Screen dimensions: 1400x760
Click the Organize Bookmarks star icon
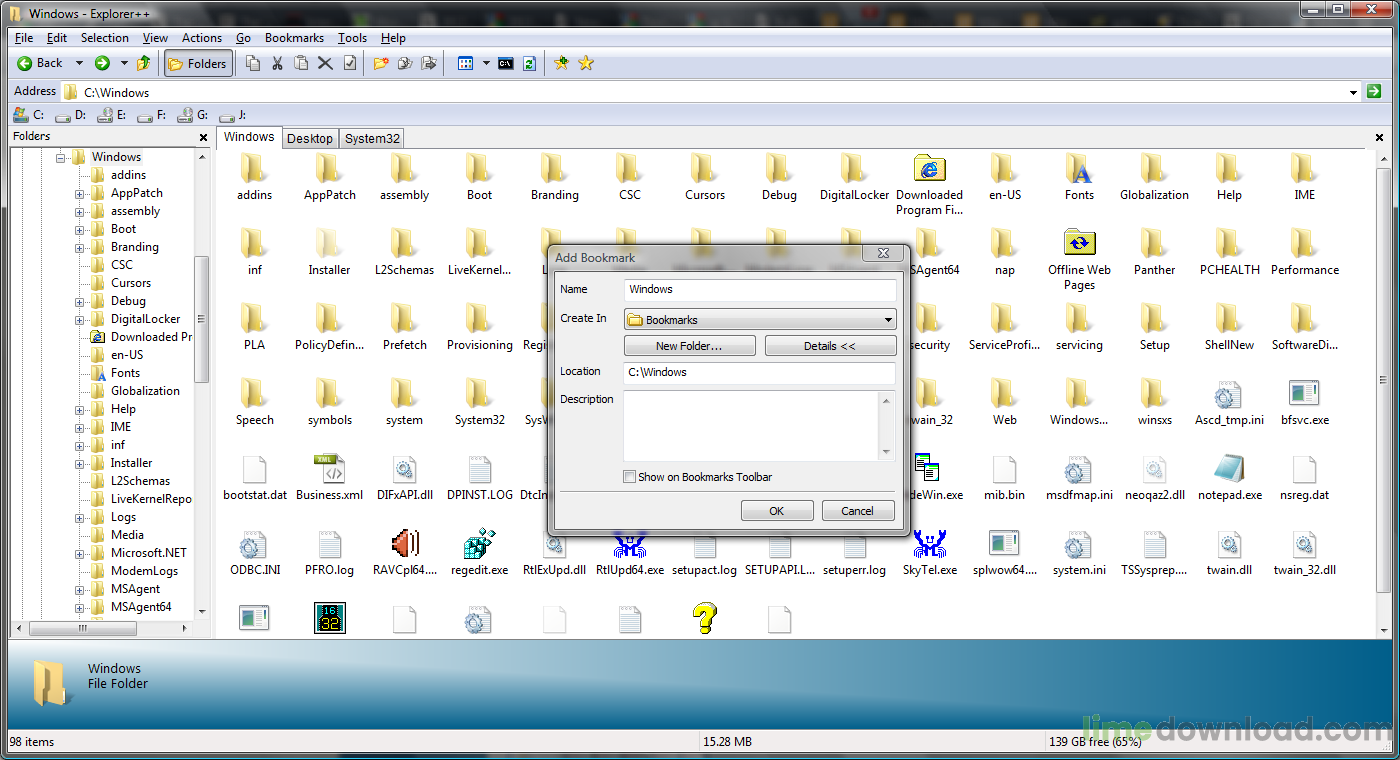(x=586, y=63)
